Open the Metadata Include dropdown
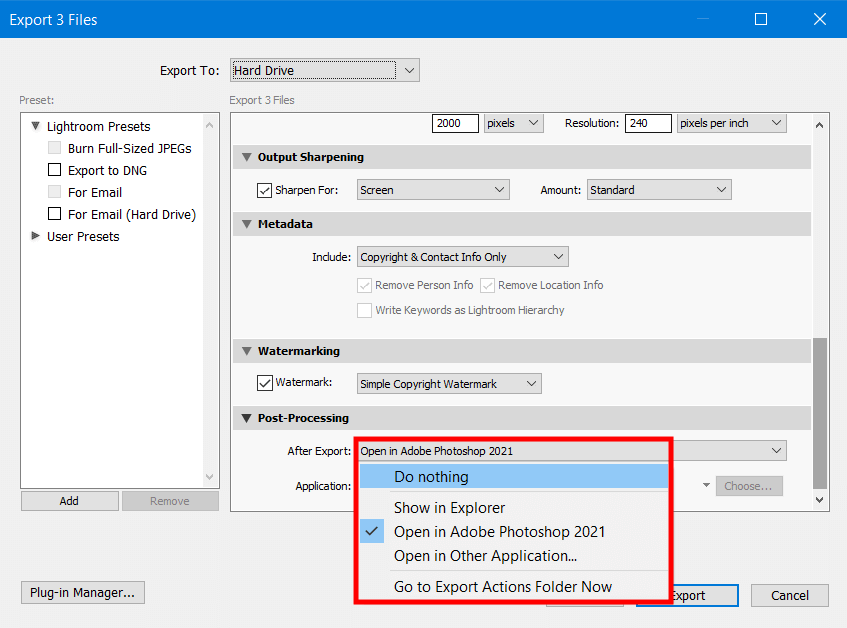The image size is (847, 628). (463, 257)
